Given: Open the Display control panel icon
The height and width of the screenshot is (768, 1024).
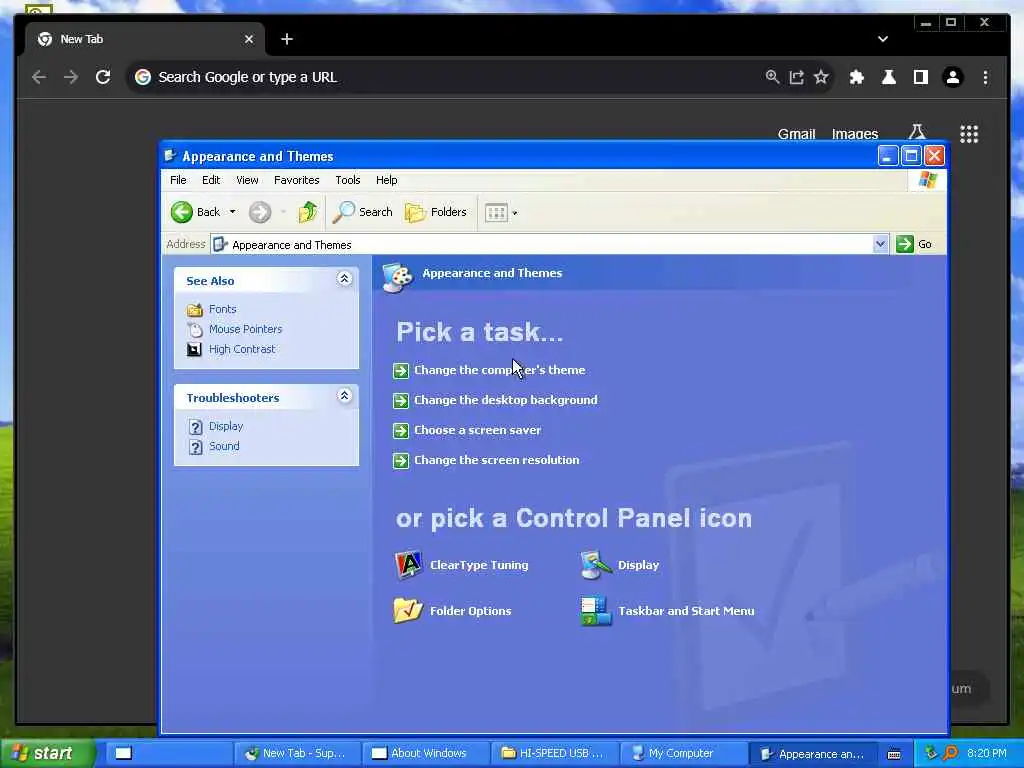Looking at the screenshot, I should [x=596, y=565].
